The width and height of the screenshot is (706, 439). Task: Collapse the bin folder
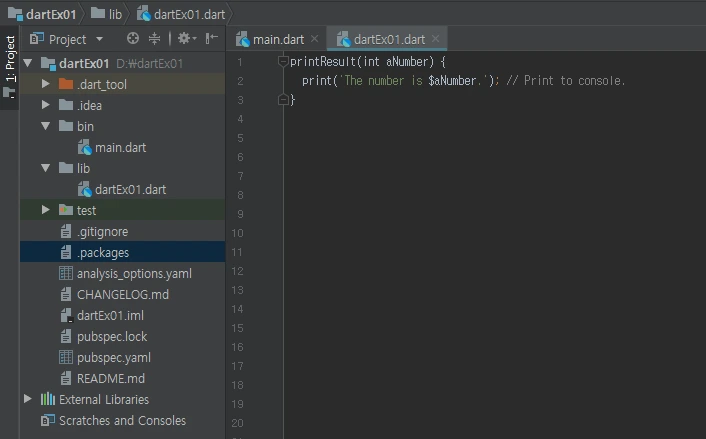coord(45,126)
